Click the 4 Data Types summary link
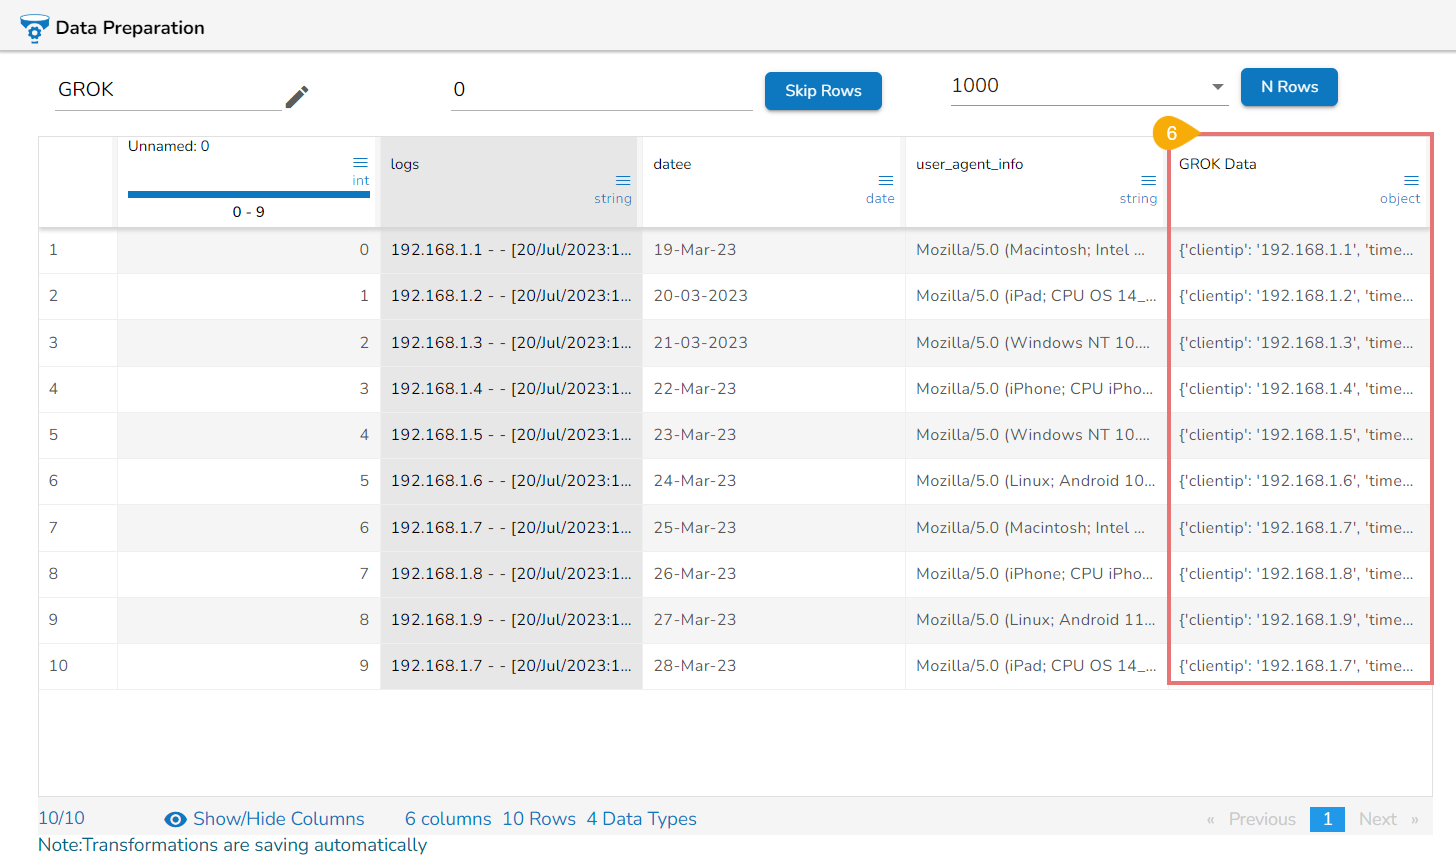The image size is (1456, 867). coord(642,819)
